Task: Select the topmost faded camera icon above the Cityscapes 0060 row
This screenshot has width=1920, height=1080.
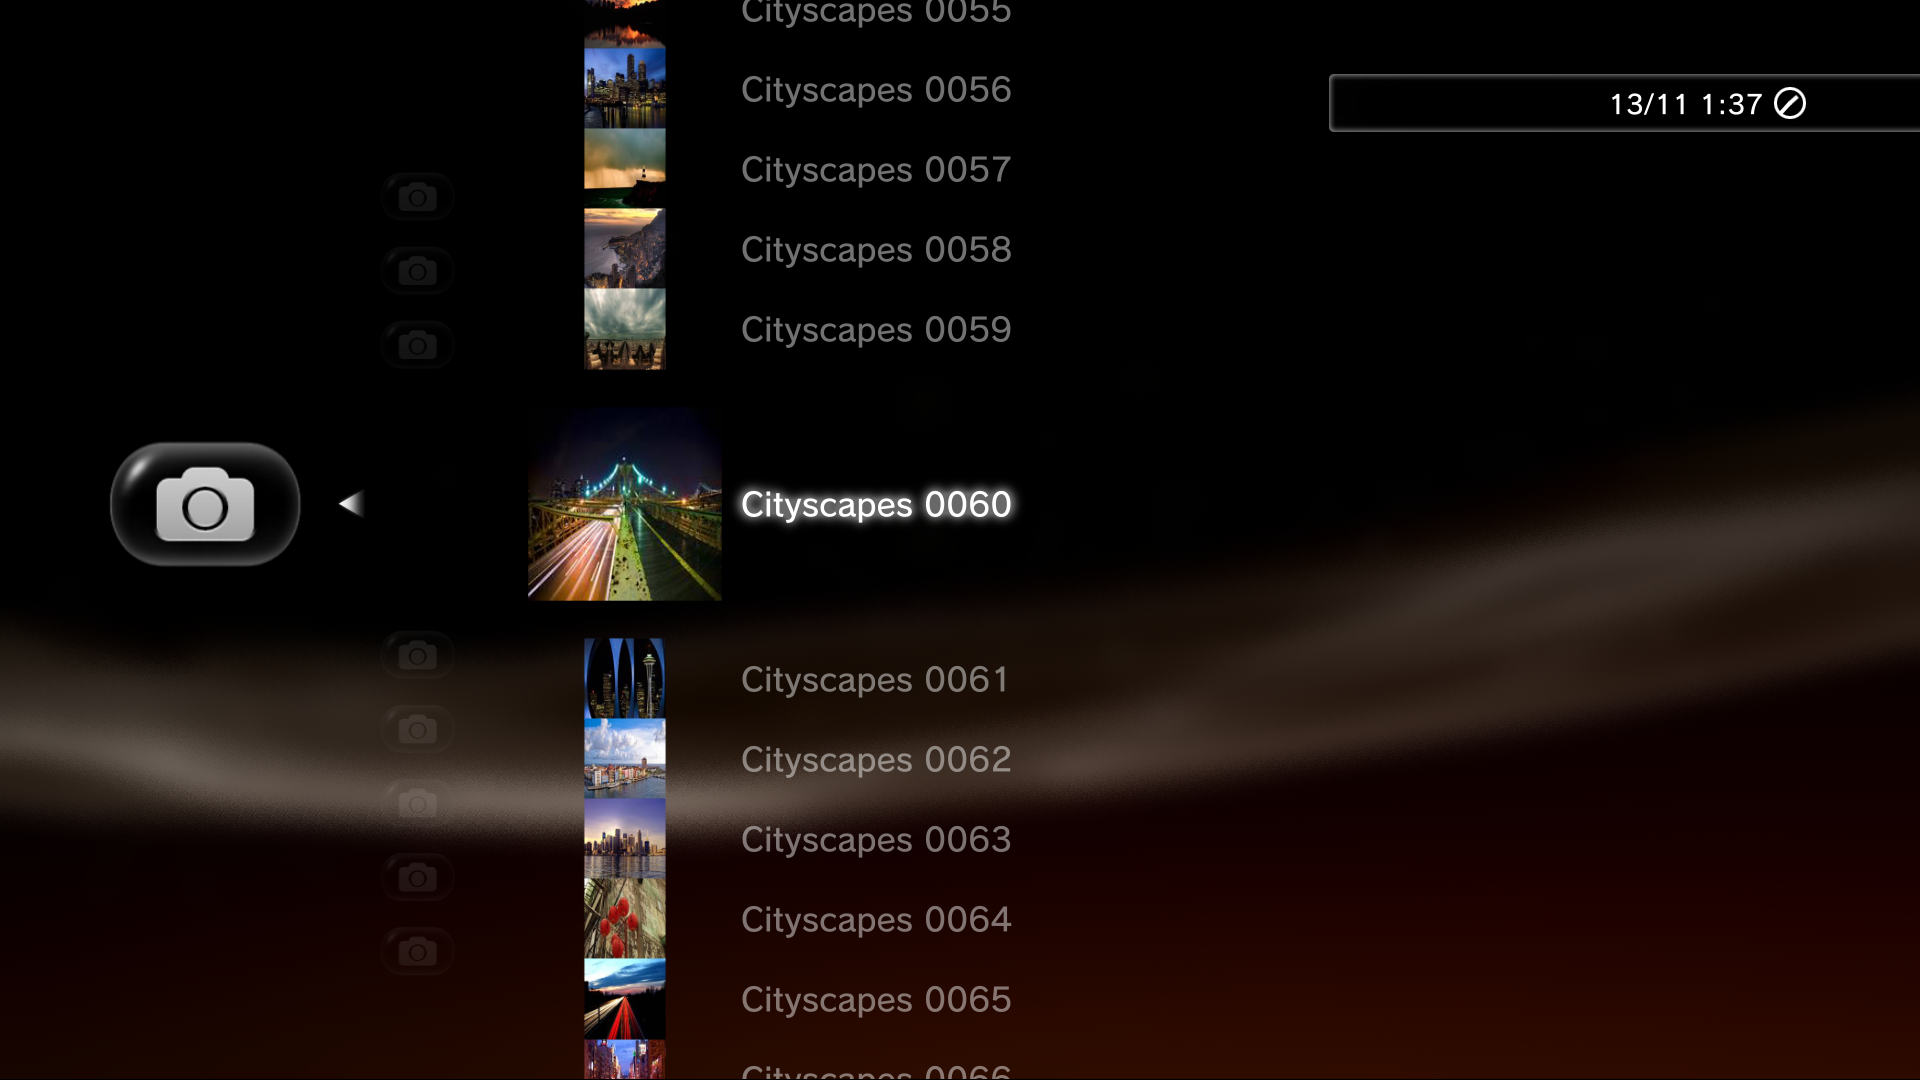Action: coord(417,197)
